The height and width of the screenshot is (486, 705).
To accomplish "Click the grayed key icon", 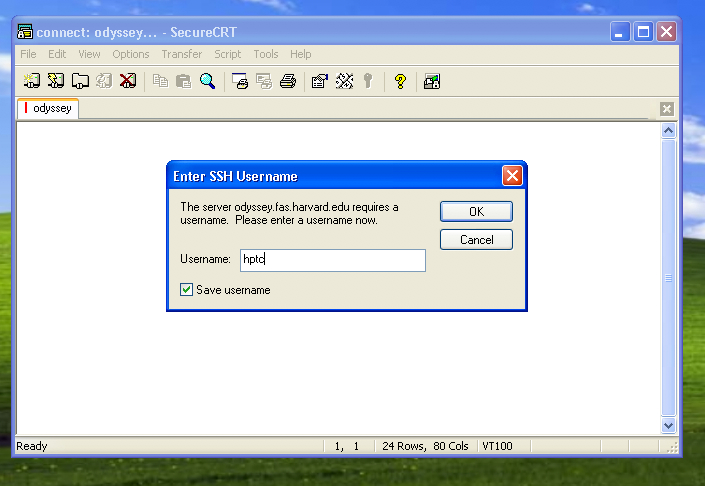I will (368, 81).
